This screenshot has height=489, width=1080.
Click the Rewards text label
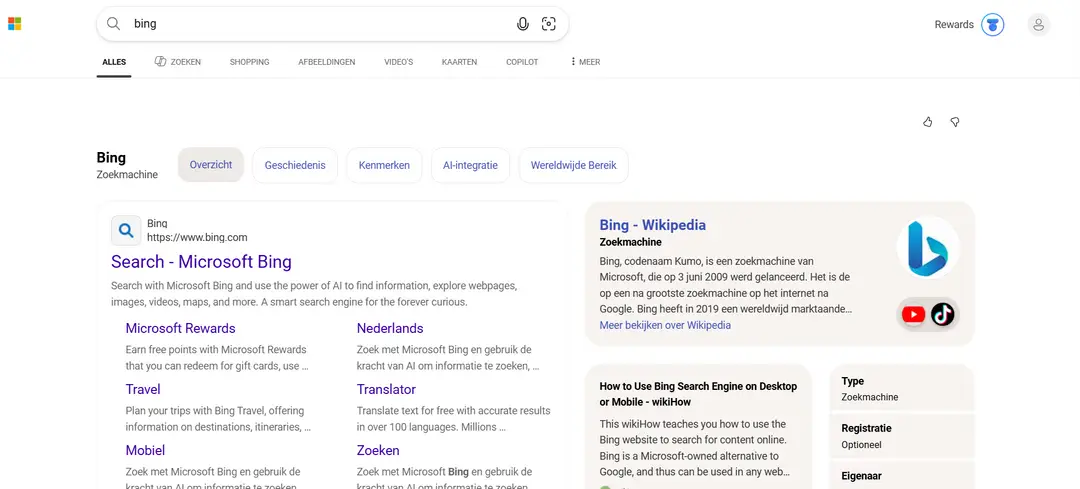pos(954,25)
